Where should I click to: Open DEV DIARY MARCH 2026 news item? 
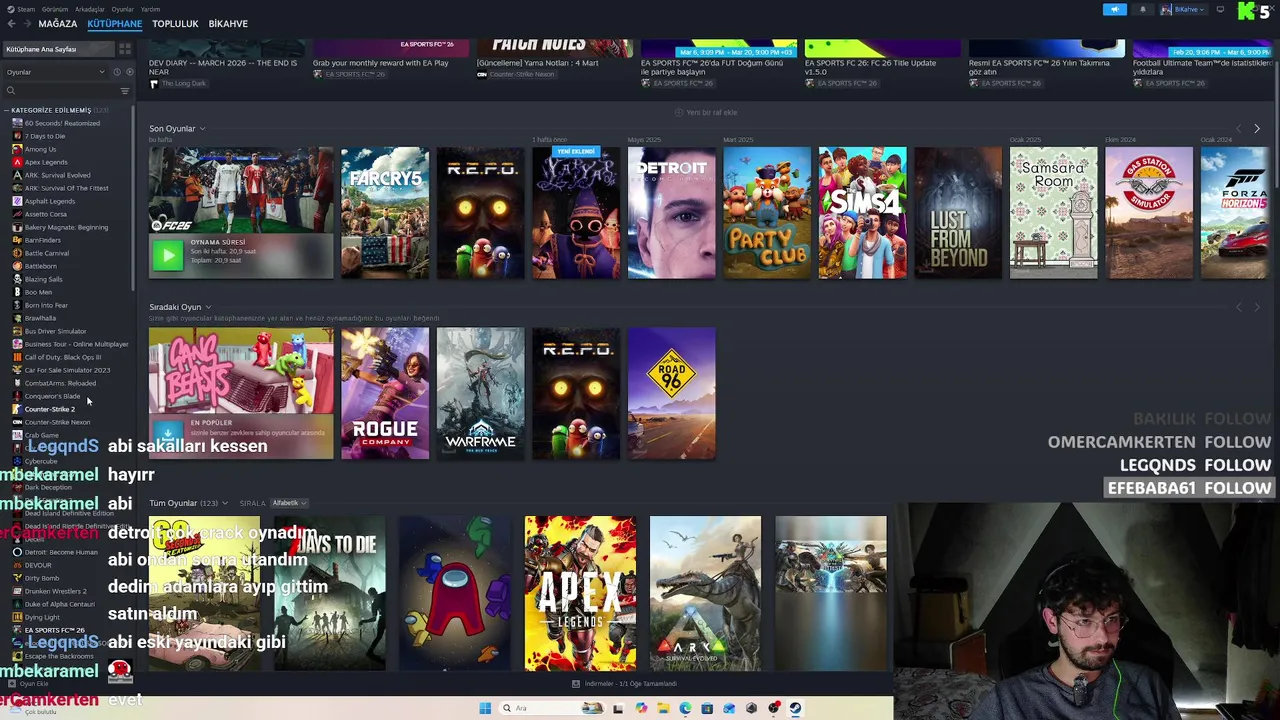(x=223, y=68)
